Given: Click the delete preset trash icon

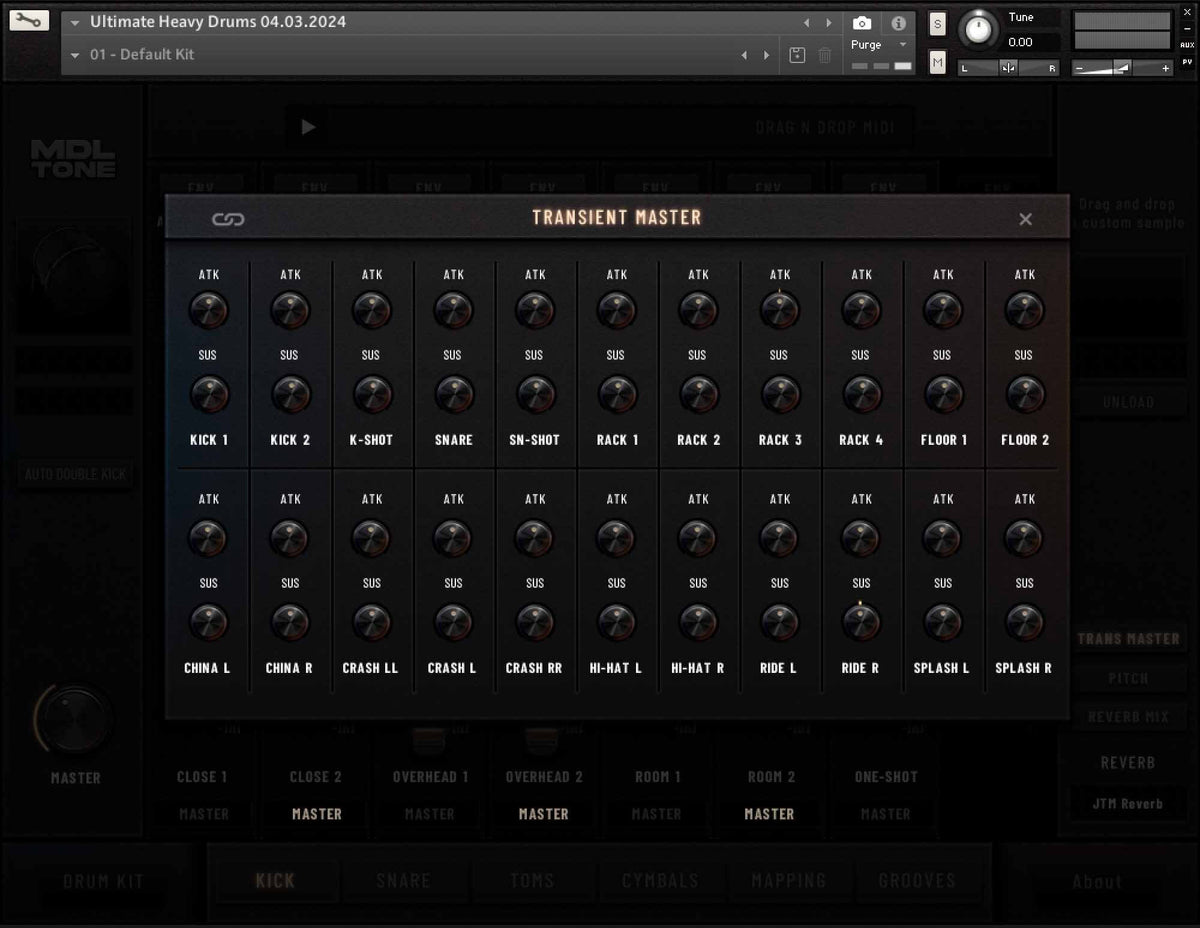Looking at the screenshot, I should (825, 55).
